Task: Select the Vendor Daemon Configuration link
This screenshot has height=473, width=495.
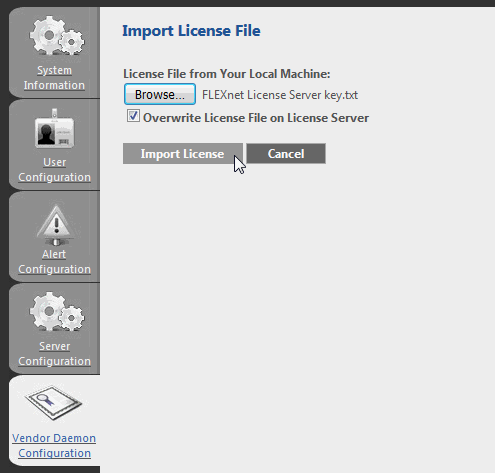Action: [54, 446]
